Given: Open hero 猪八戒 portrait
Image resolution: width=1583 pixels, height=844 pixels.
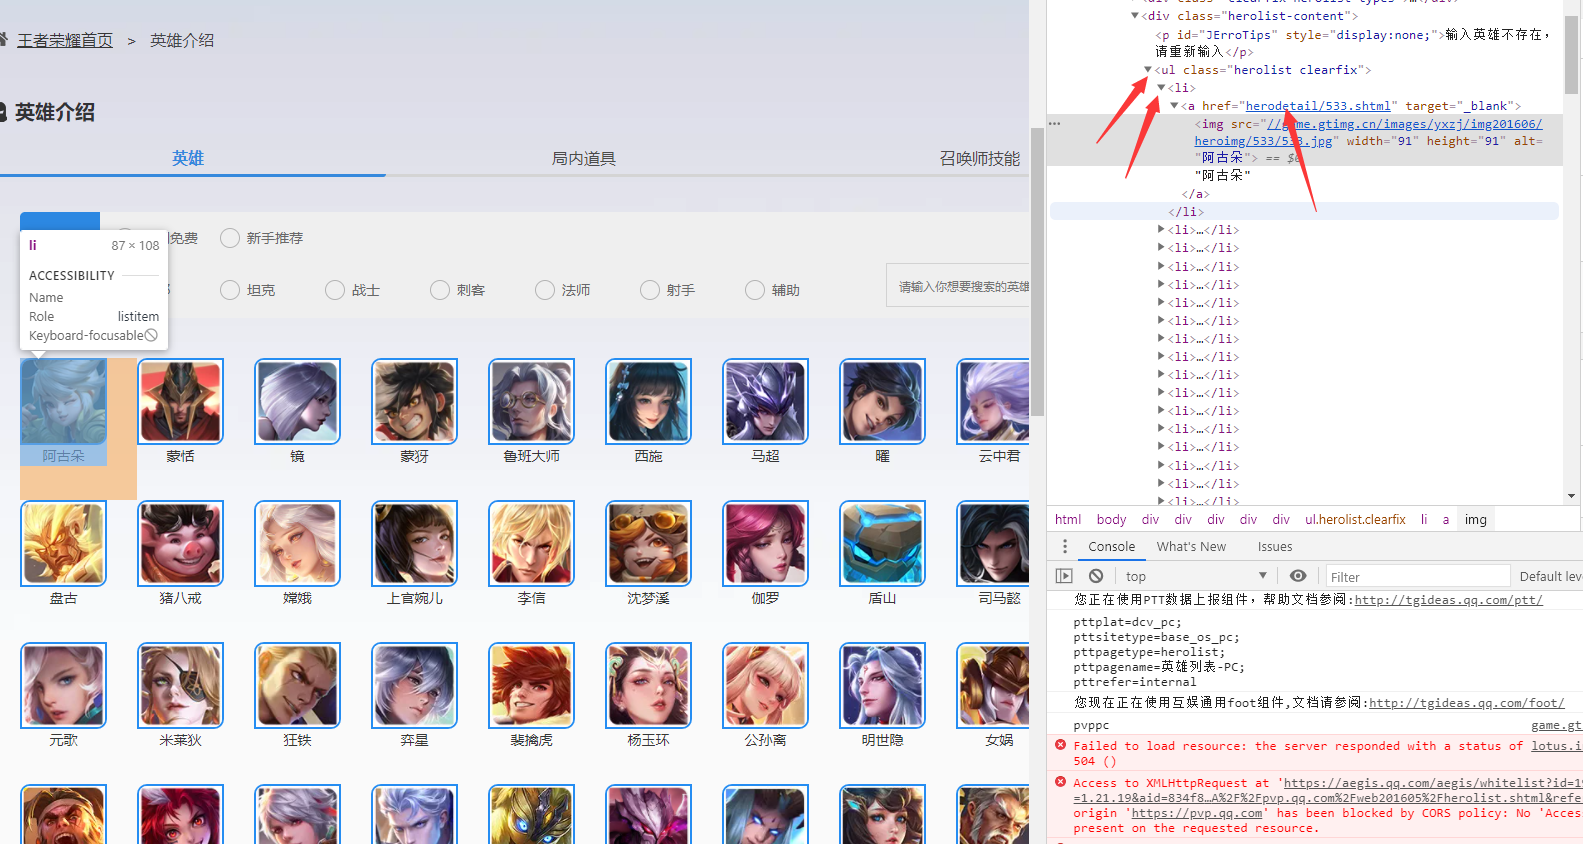Looking at the screenshot, I should [x=180, y=543].
